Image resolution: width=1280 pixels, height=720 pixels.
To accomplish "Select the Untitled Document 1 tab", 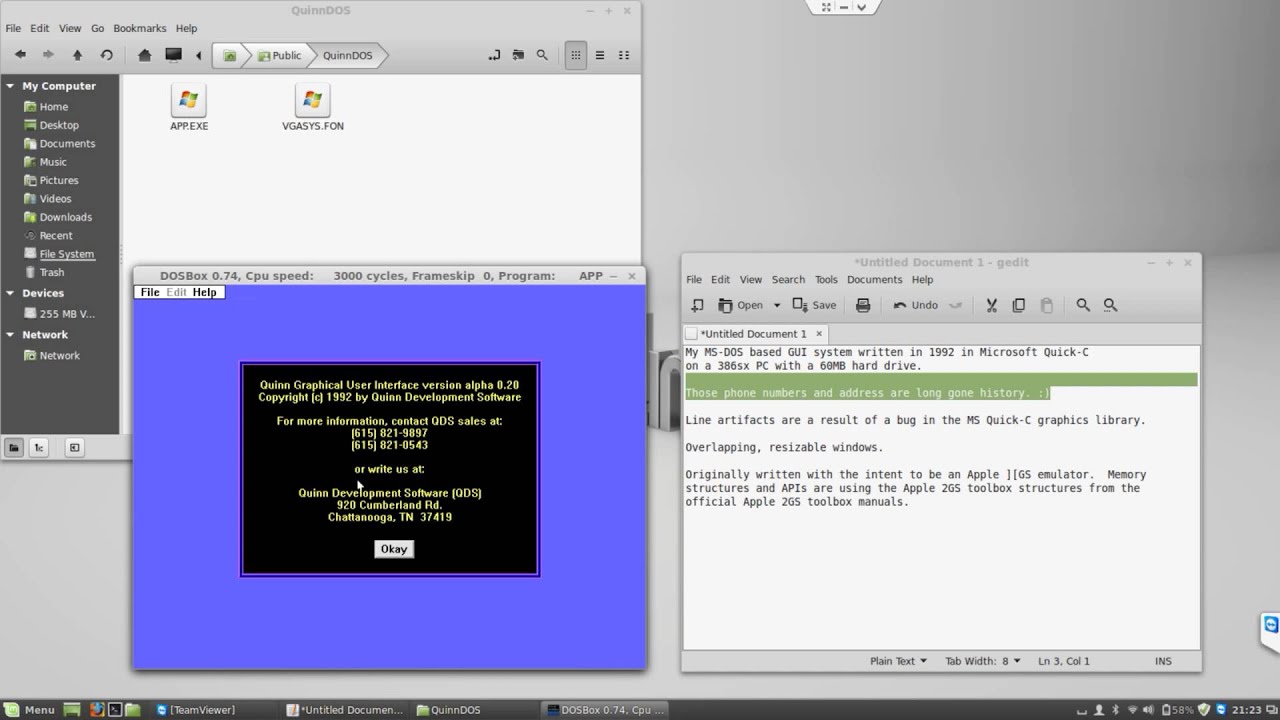I will [x=755, y=333].
